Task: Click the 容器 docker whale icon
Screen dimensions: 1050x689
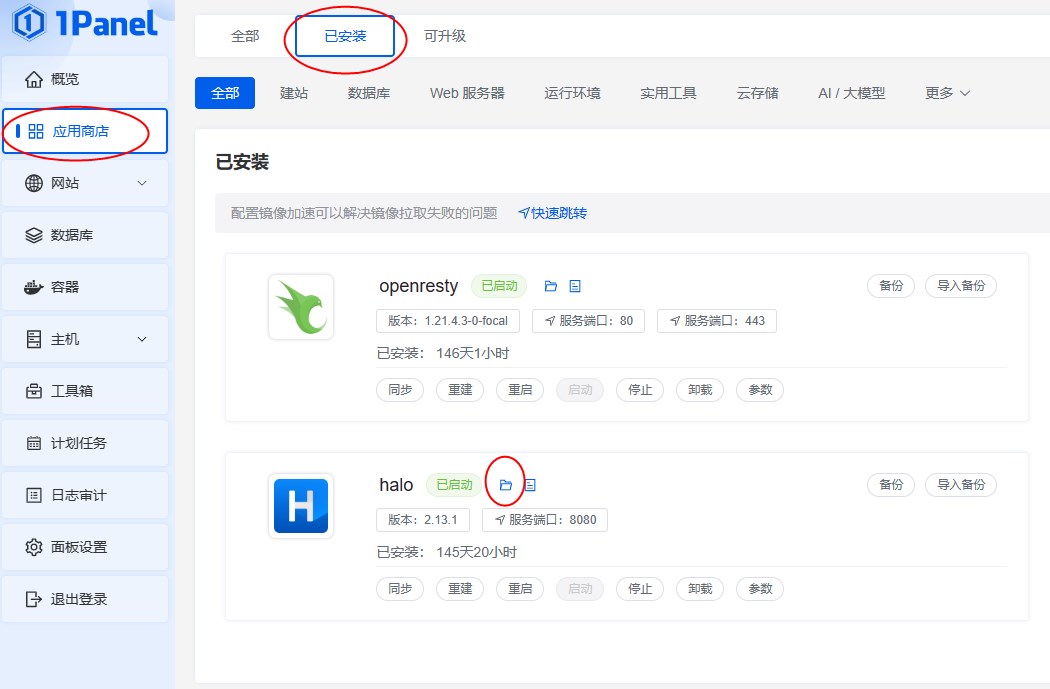Action: (33, 287)
